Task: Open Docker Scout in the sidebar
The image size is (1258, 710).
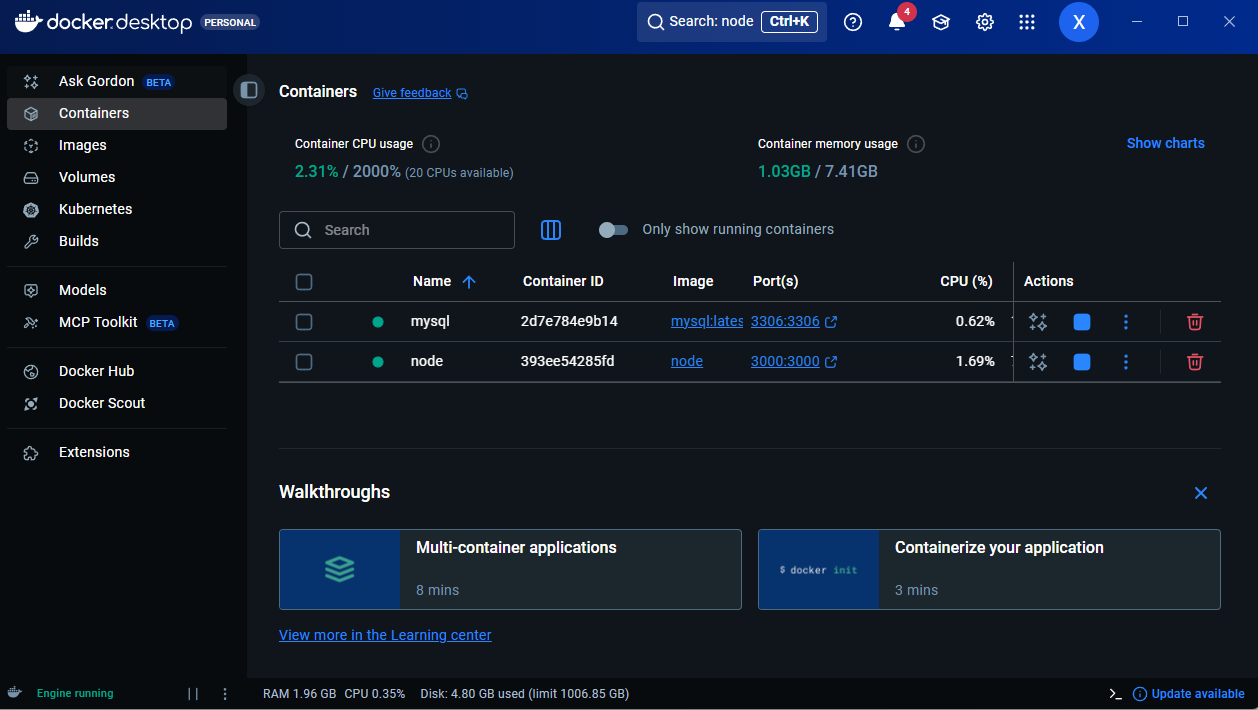Action: (x=117, y=403)
